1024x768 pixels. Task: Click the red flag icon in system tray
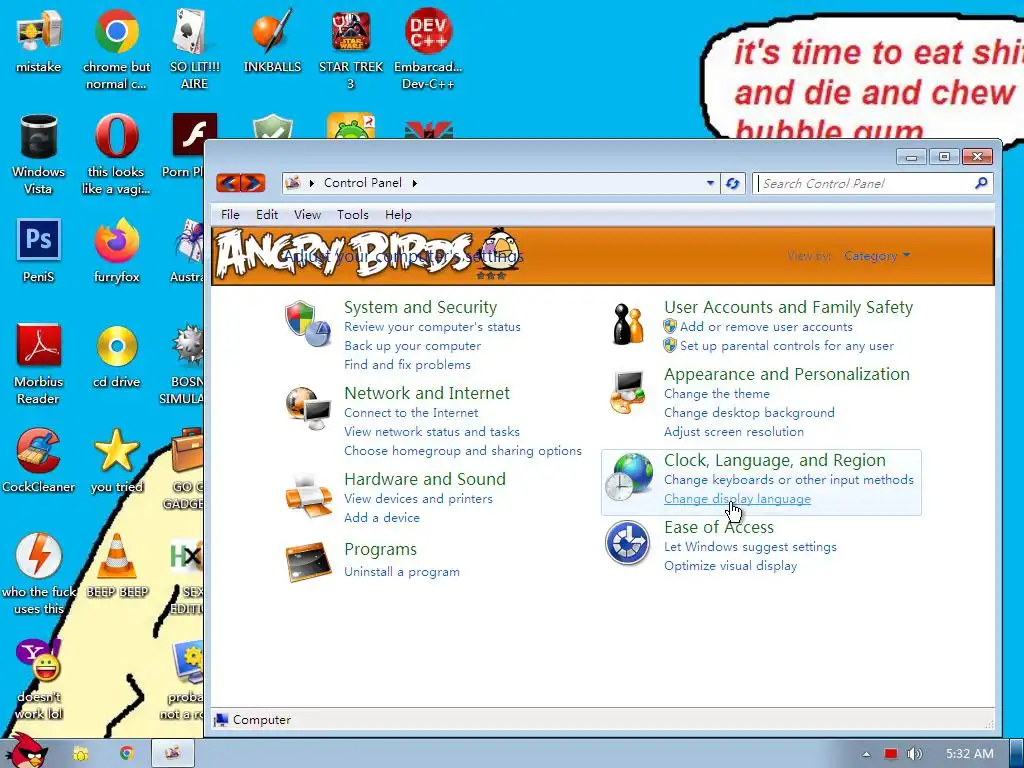click(890, 754)
